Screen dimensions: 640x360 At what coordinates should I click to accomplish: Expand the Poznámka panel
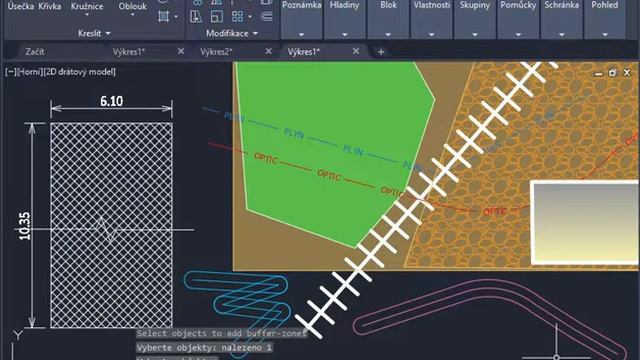[x=301, y=35]
